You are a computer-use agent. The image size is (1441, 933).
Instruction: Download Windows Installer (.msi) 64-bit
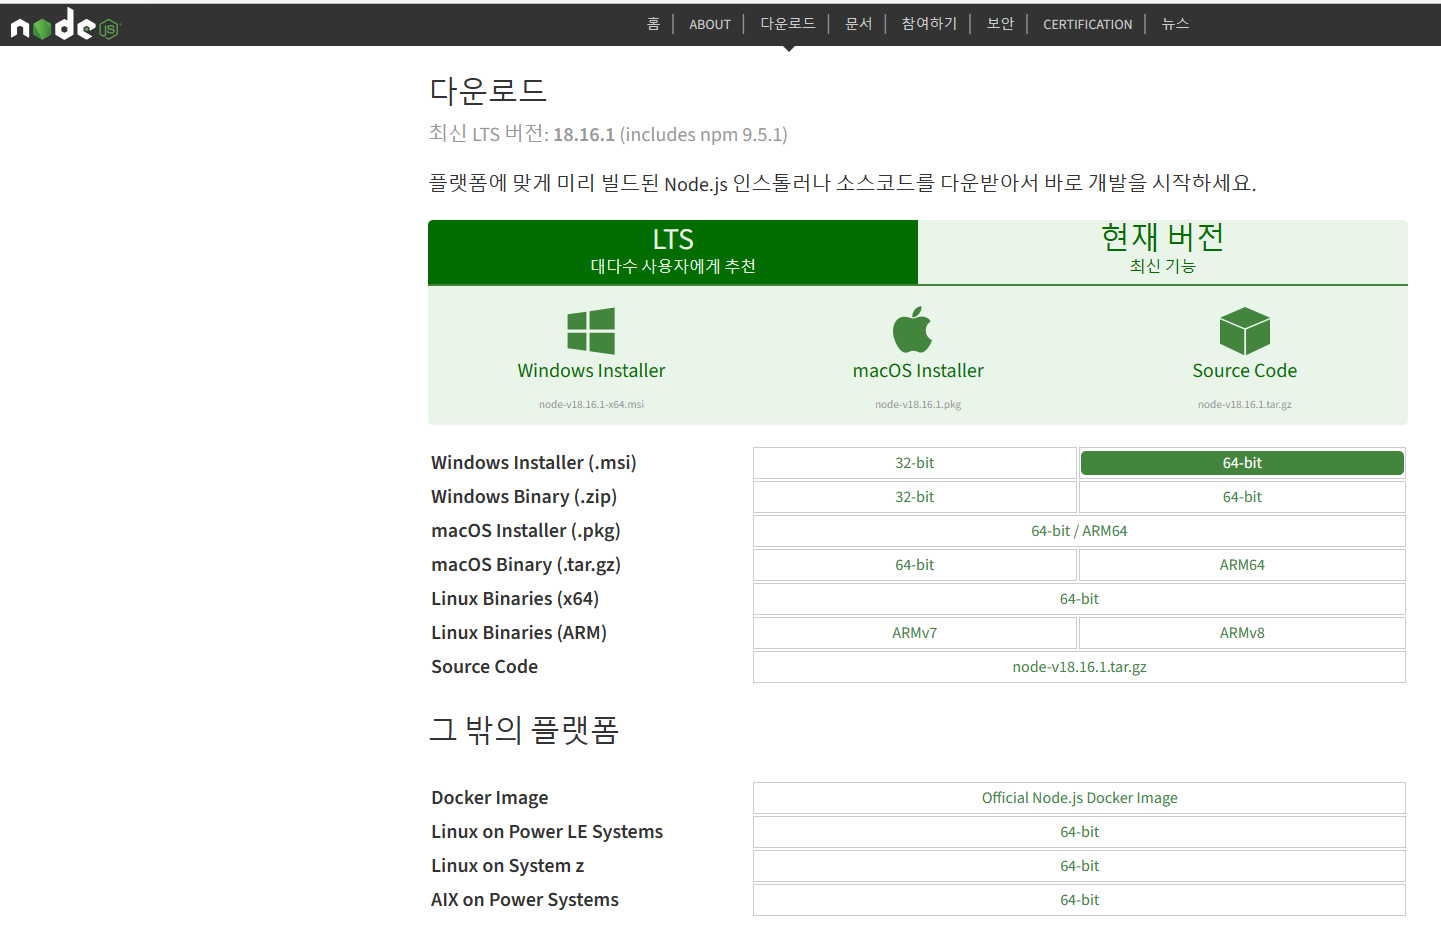[1242, 463]
